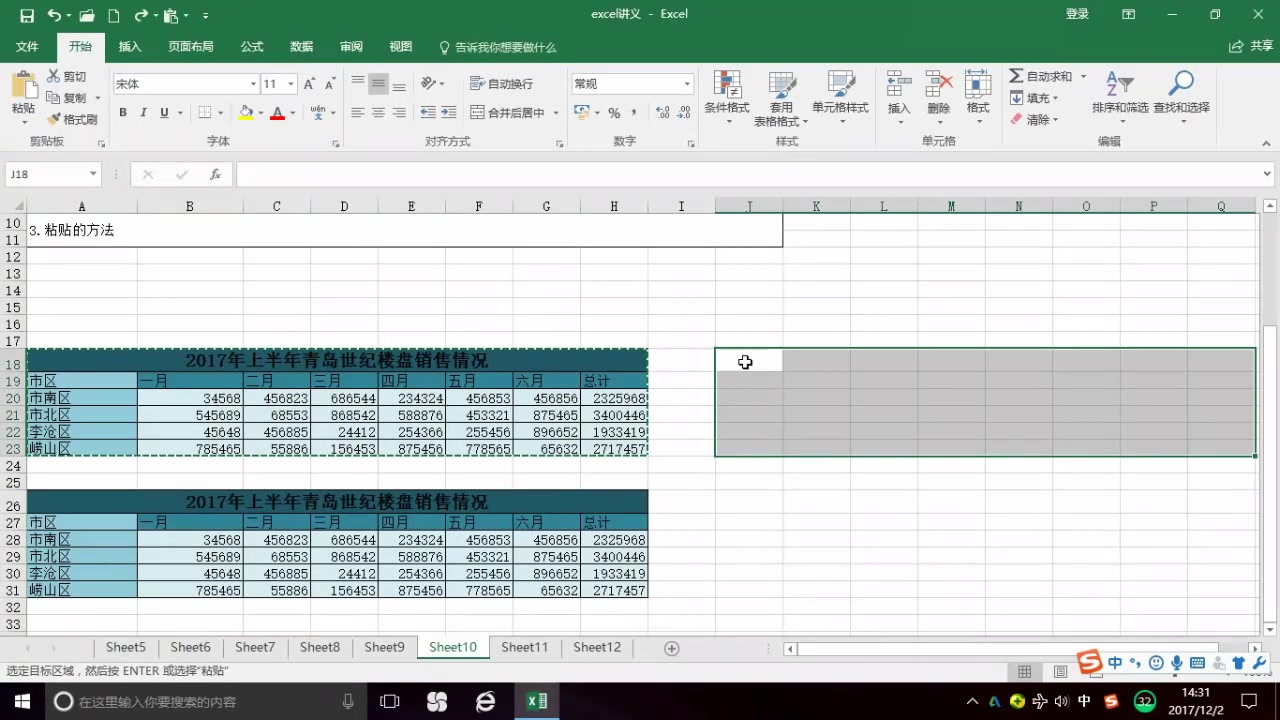Viewport: 1280px width, 720px height.
Task: Open Conditional Formatting options
Action: click(727, 96)
